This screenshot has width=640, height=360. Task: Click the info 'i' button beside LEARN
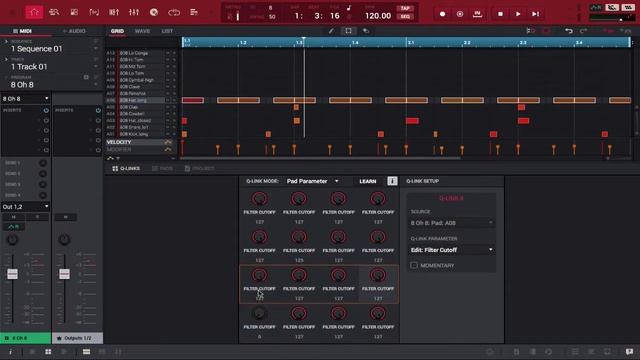pos(392,181)
